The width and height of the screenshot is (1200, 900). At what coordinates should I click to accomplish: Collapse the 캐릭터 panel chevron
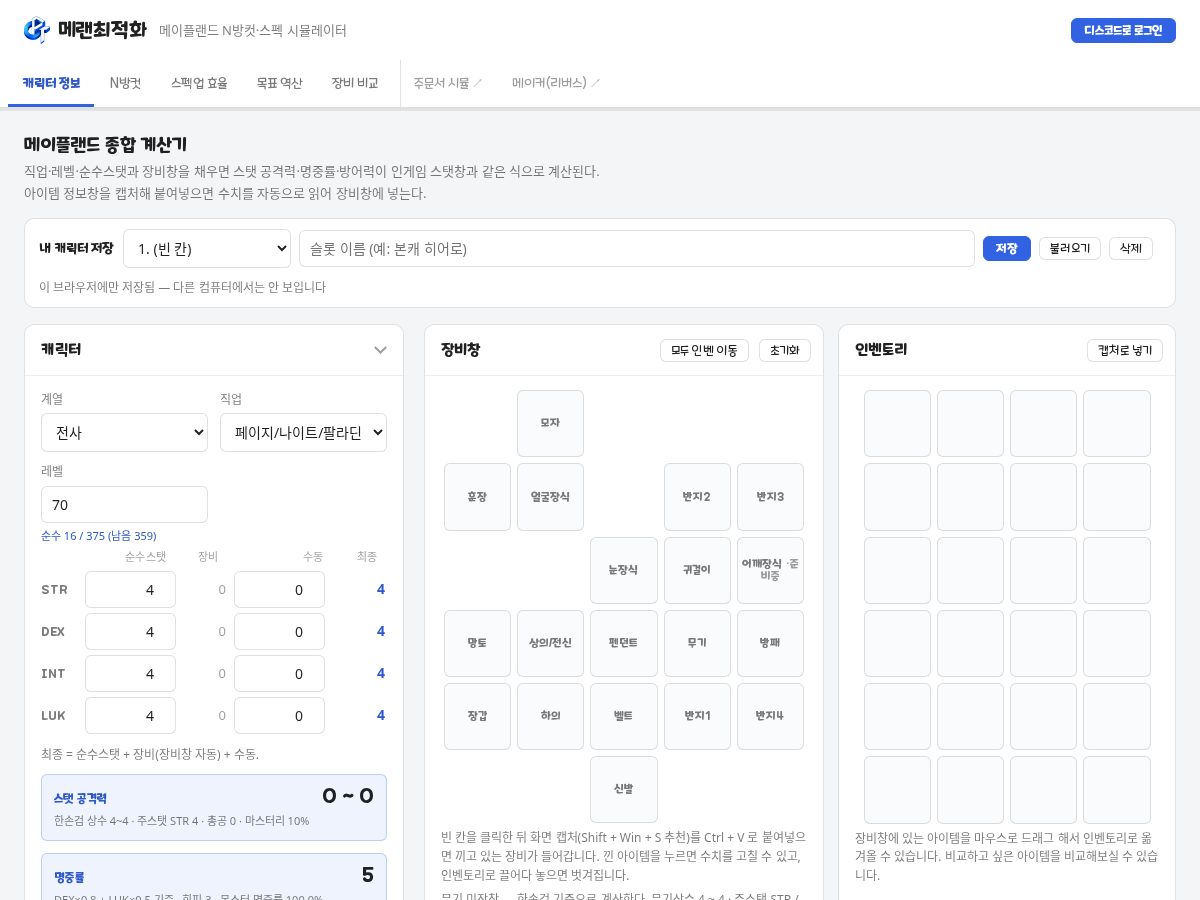pyautogui.click(x=380, y=350)
